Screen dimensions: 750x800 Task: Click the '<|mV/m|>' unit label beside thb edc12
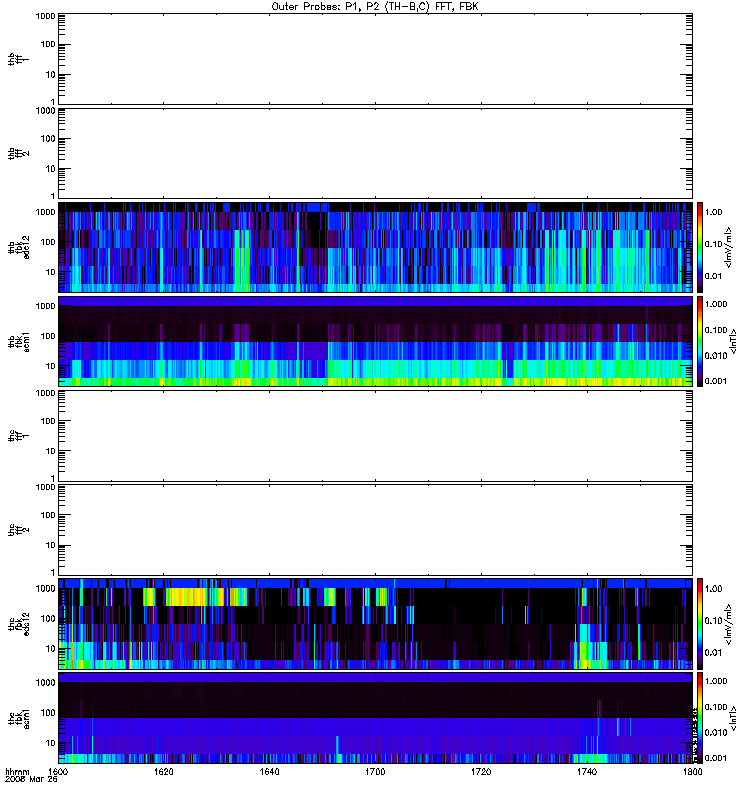[x=729, y=247]
